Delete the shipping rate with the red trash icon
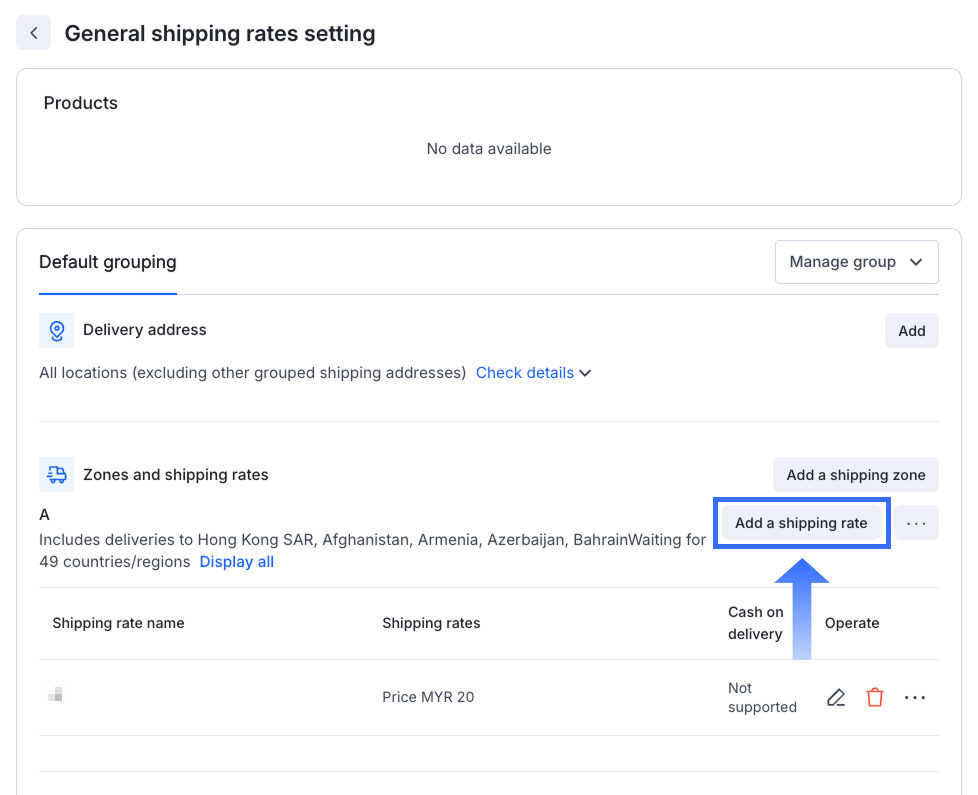 [875, 698]
